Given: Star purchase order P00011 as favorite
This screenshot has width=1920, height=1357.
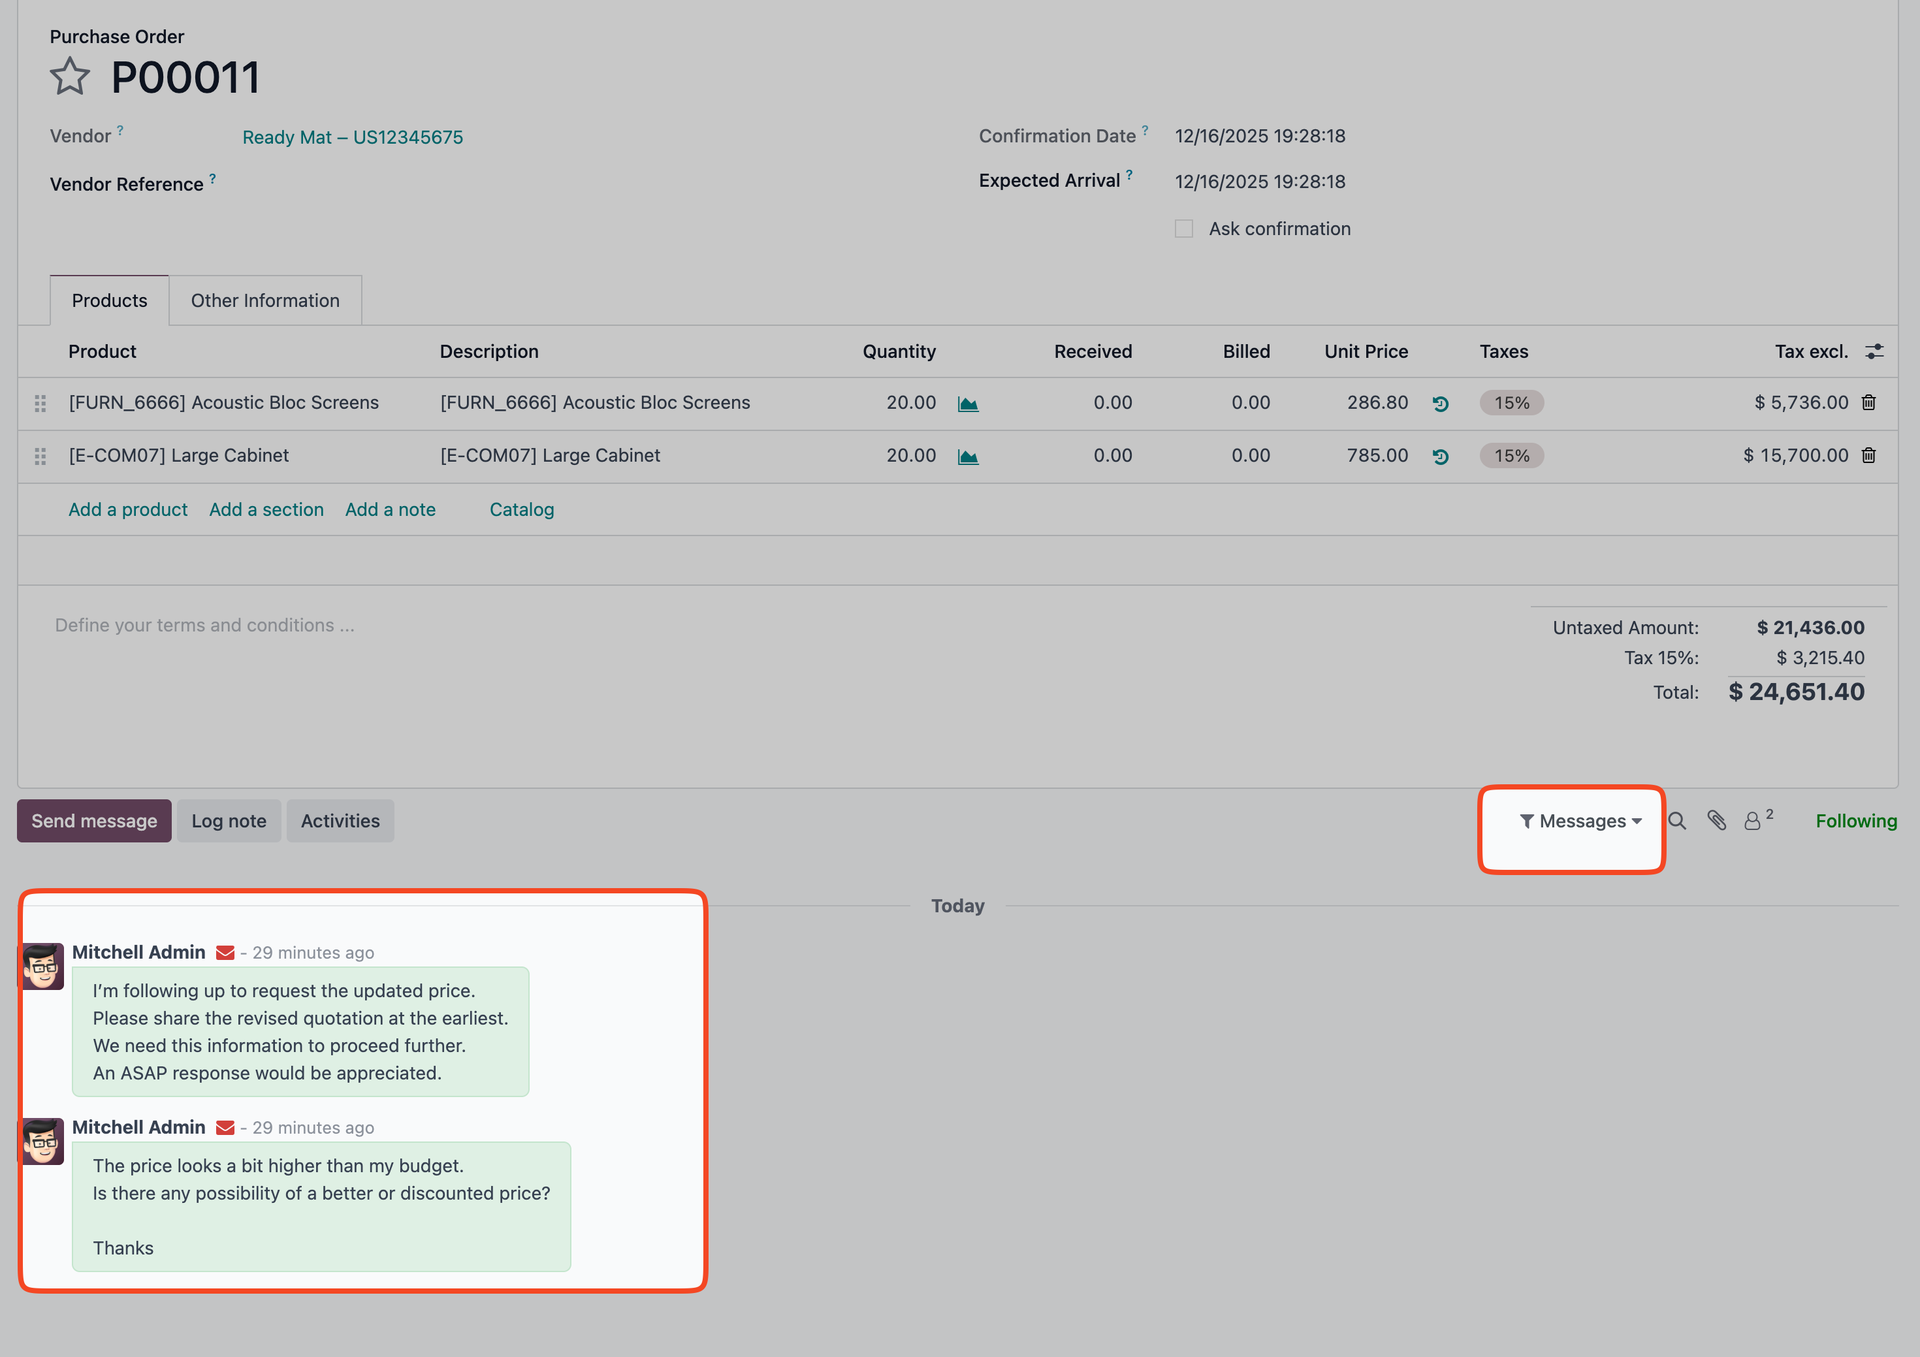Looking at the screenshot, I should pyautogui.click(x=70, y=77).
